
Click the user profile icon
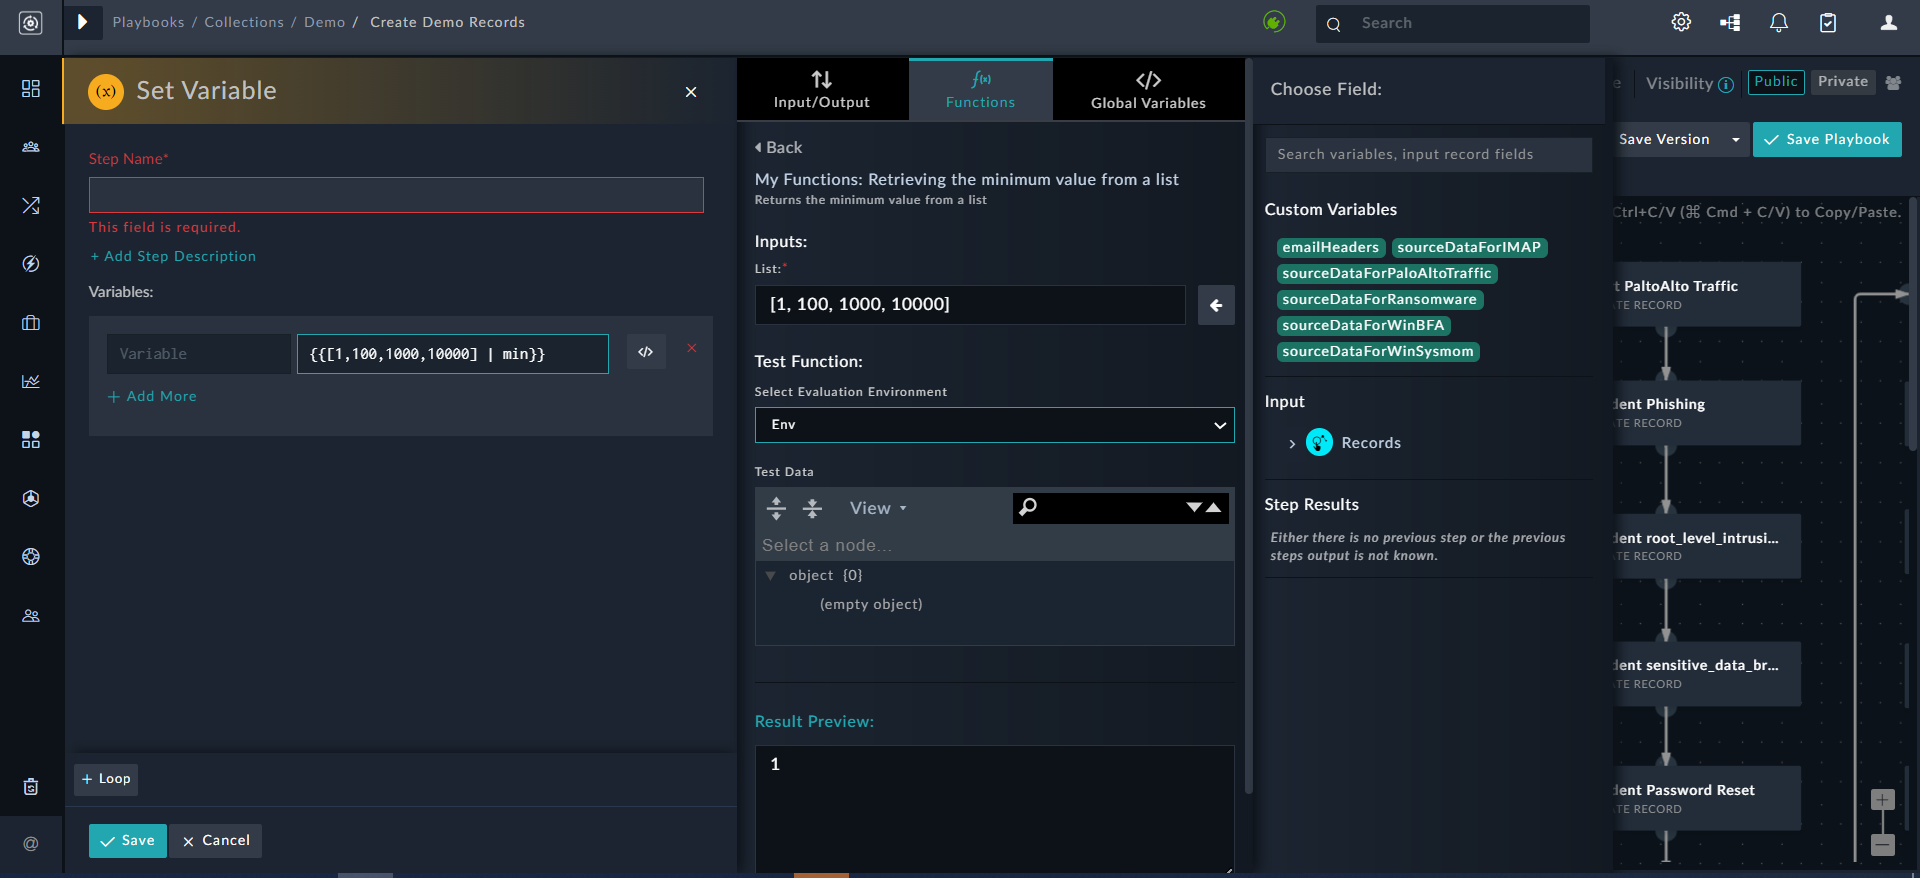[1888, 22]
